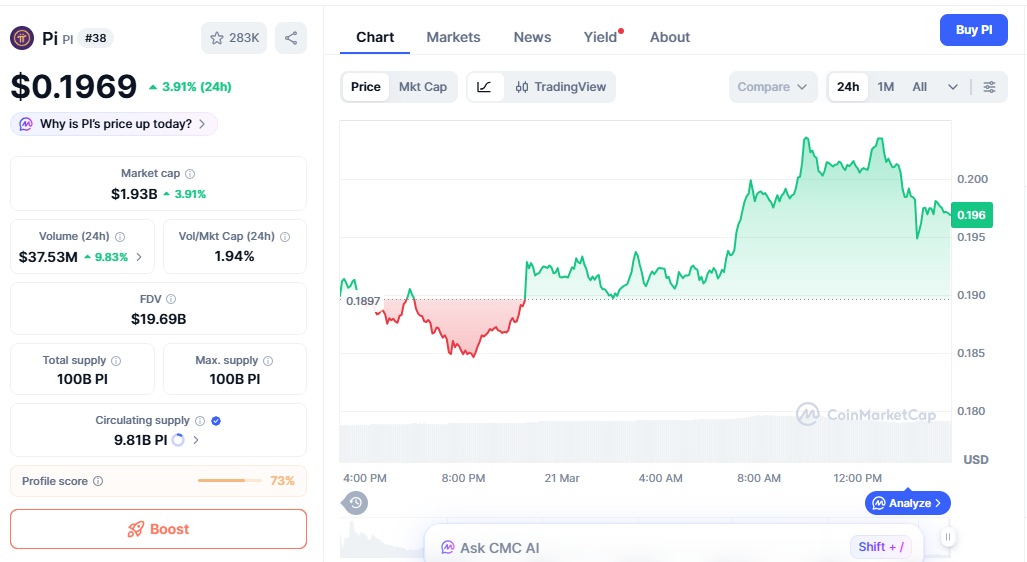
Task: Click the Shift + / shortcut badge
Action: (x=881, y=547)
